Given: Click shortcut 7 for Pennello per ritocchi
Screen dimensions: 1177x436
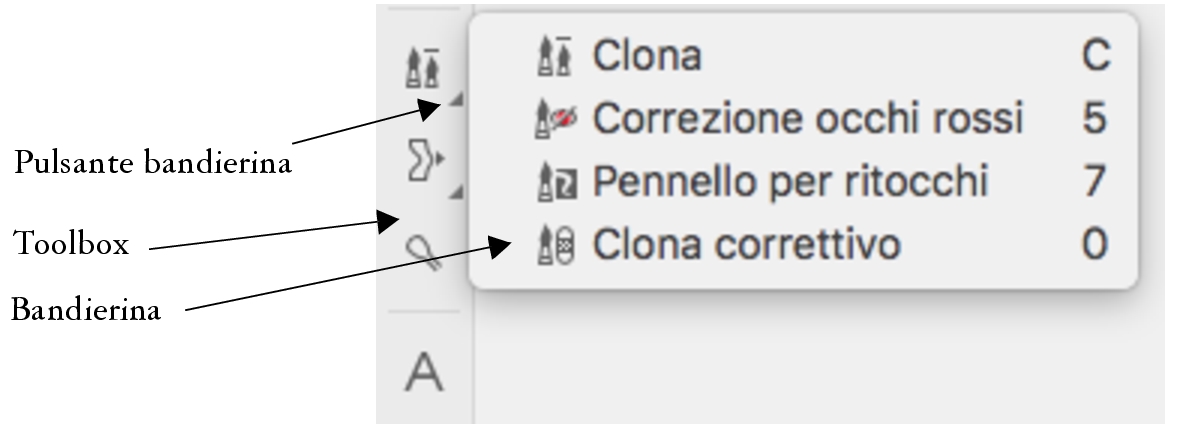Looking at the screenshot, I should click(x=1096, y=182).
